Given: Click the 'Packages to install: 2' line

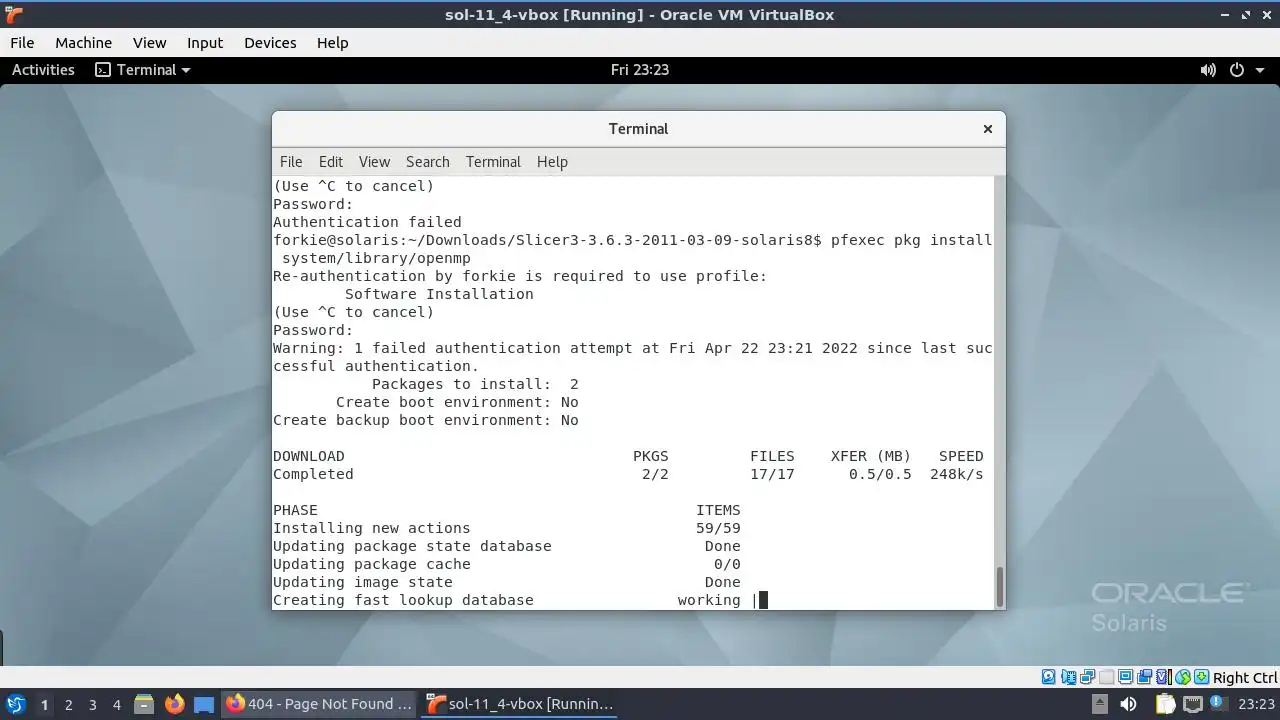Looking at the screenshot, I should coord(475,384).
